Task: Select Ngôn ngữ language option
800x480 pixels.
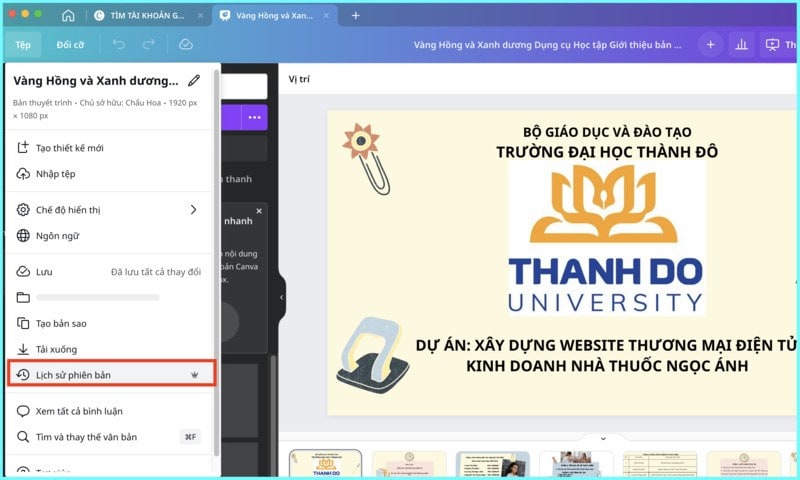Action: coord(109,236)
